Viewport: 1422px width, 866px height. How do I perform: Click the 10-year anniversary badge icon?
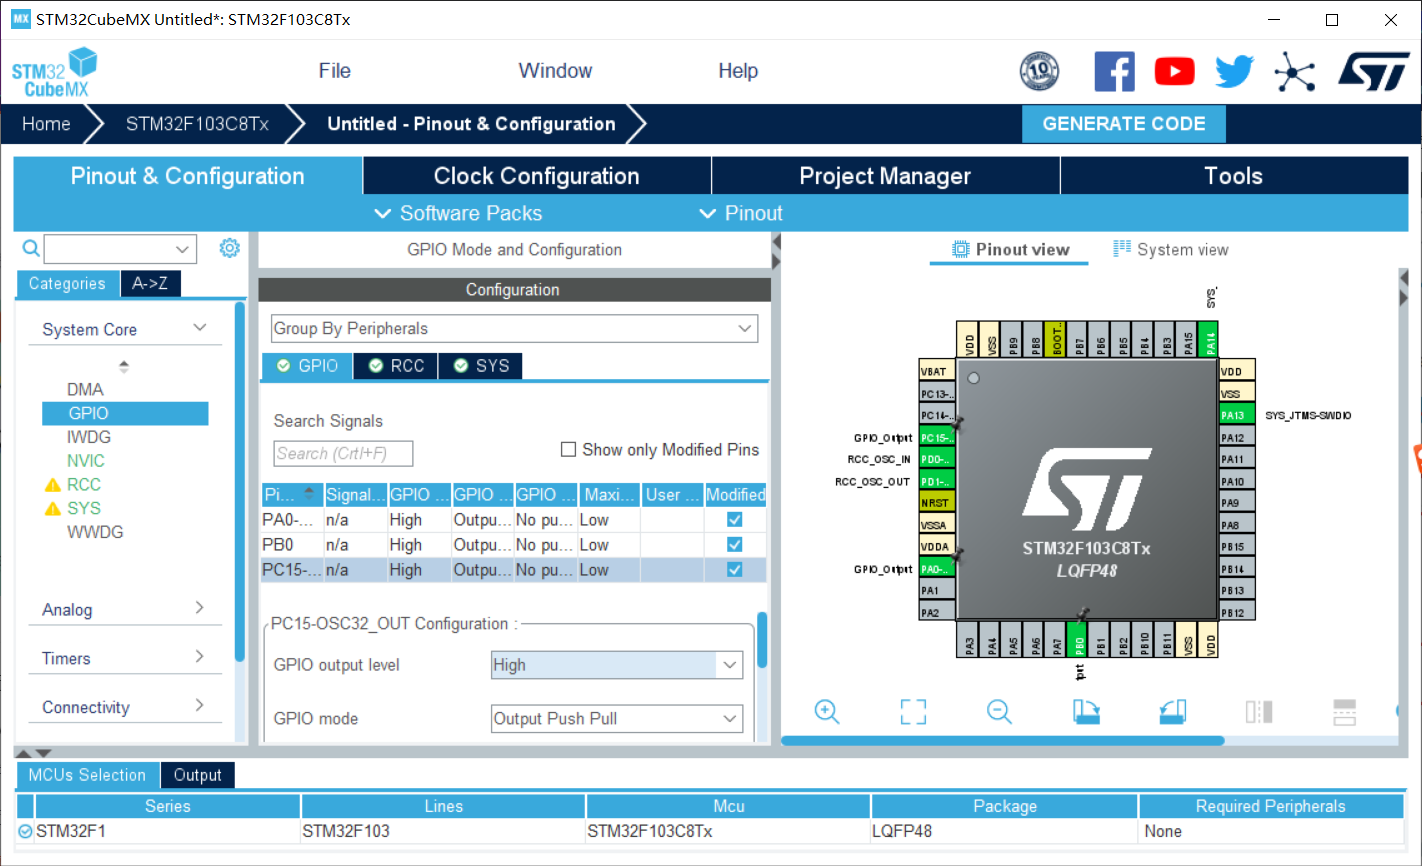tap(1039, 72)
